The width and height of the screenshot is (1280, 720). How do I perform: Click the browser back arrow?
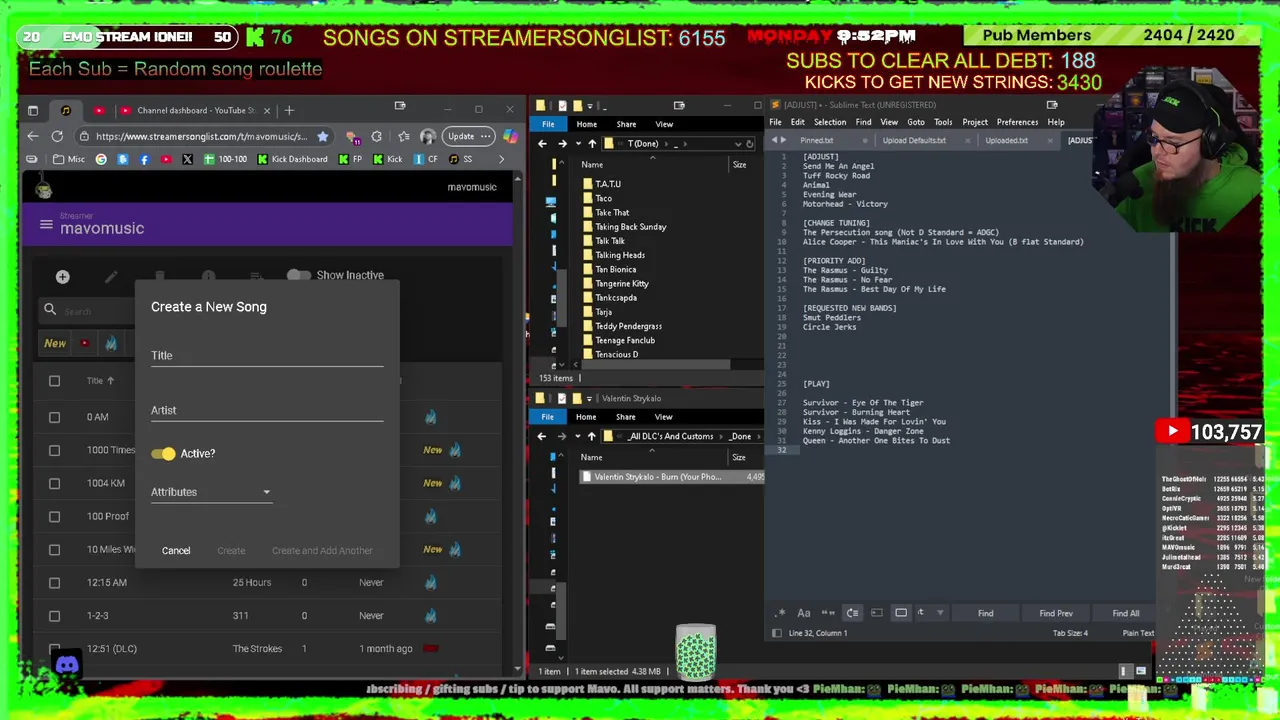pos(33,136)
